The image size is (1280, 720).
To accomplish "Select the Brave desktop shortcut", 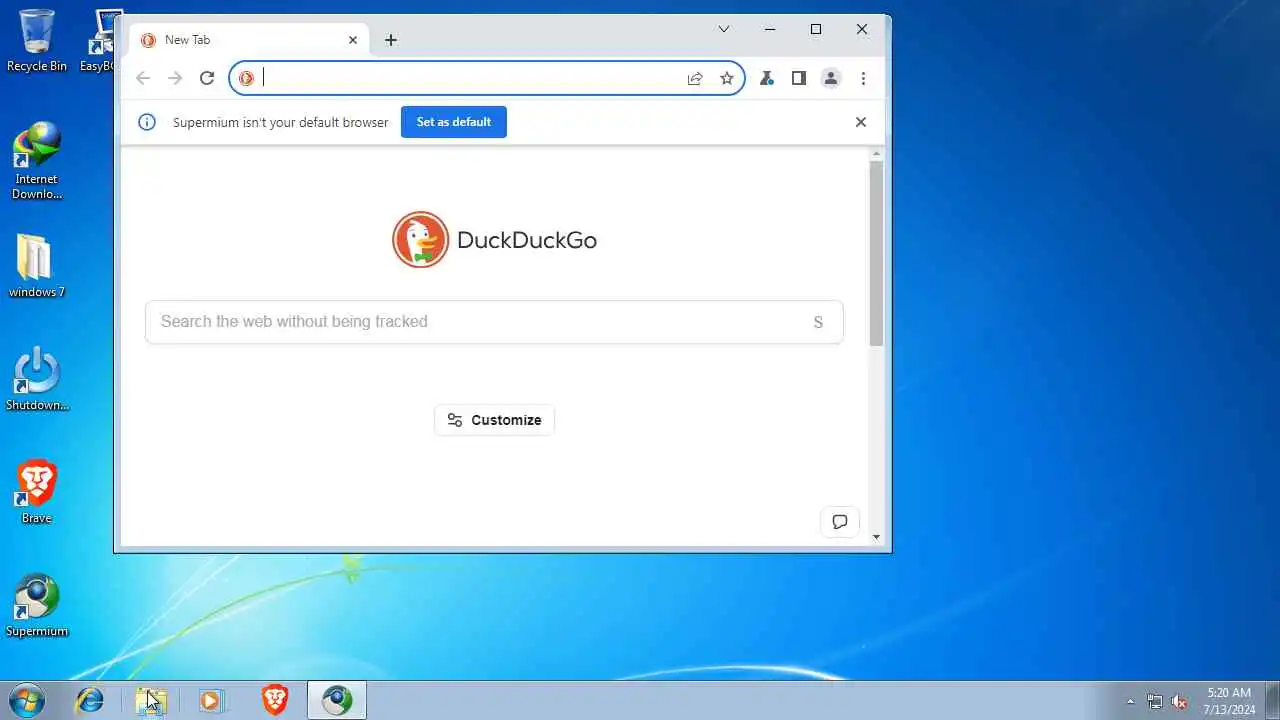I will [x=37, y=493].
